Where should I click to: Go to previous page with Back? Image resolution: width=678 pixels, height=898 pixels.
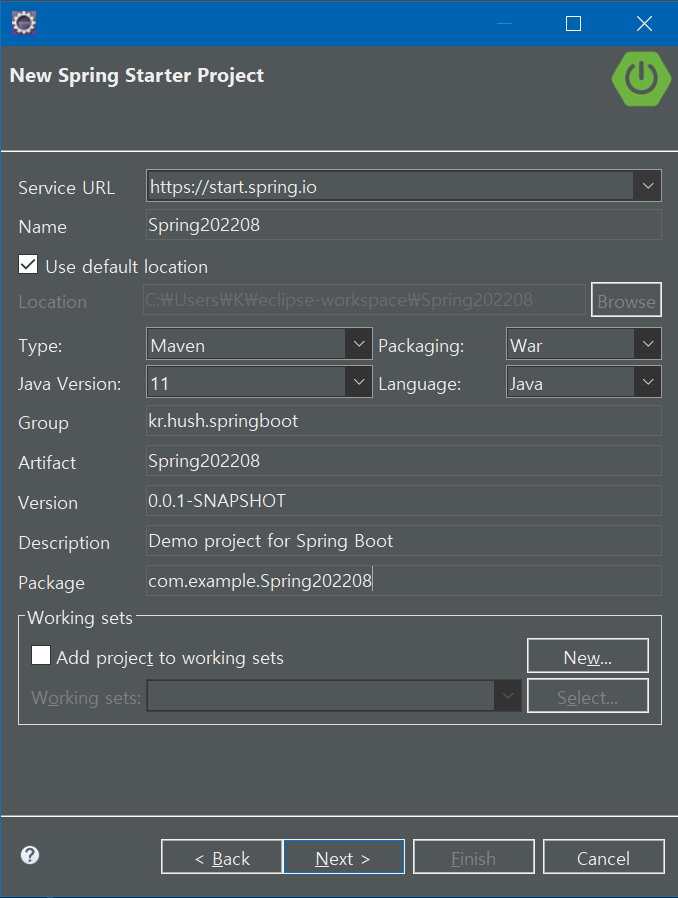(222, 857)
